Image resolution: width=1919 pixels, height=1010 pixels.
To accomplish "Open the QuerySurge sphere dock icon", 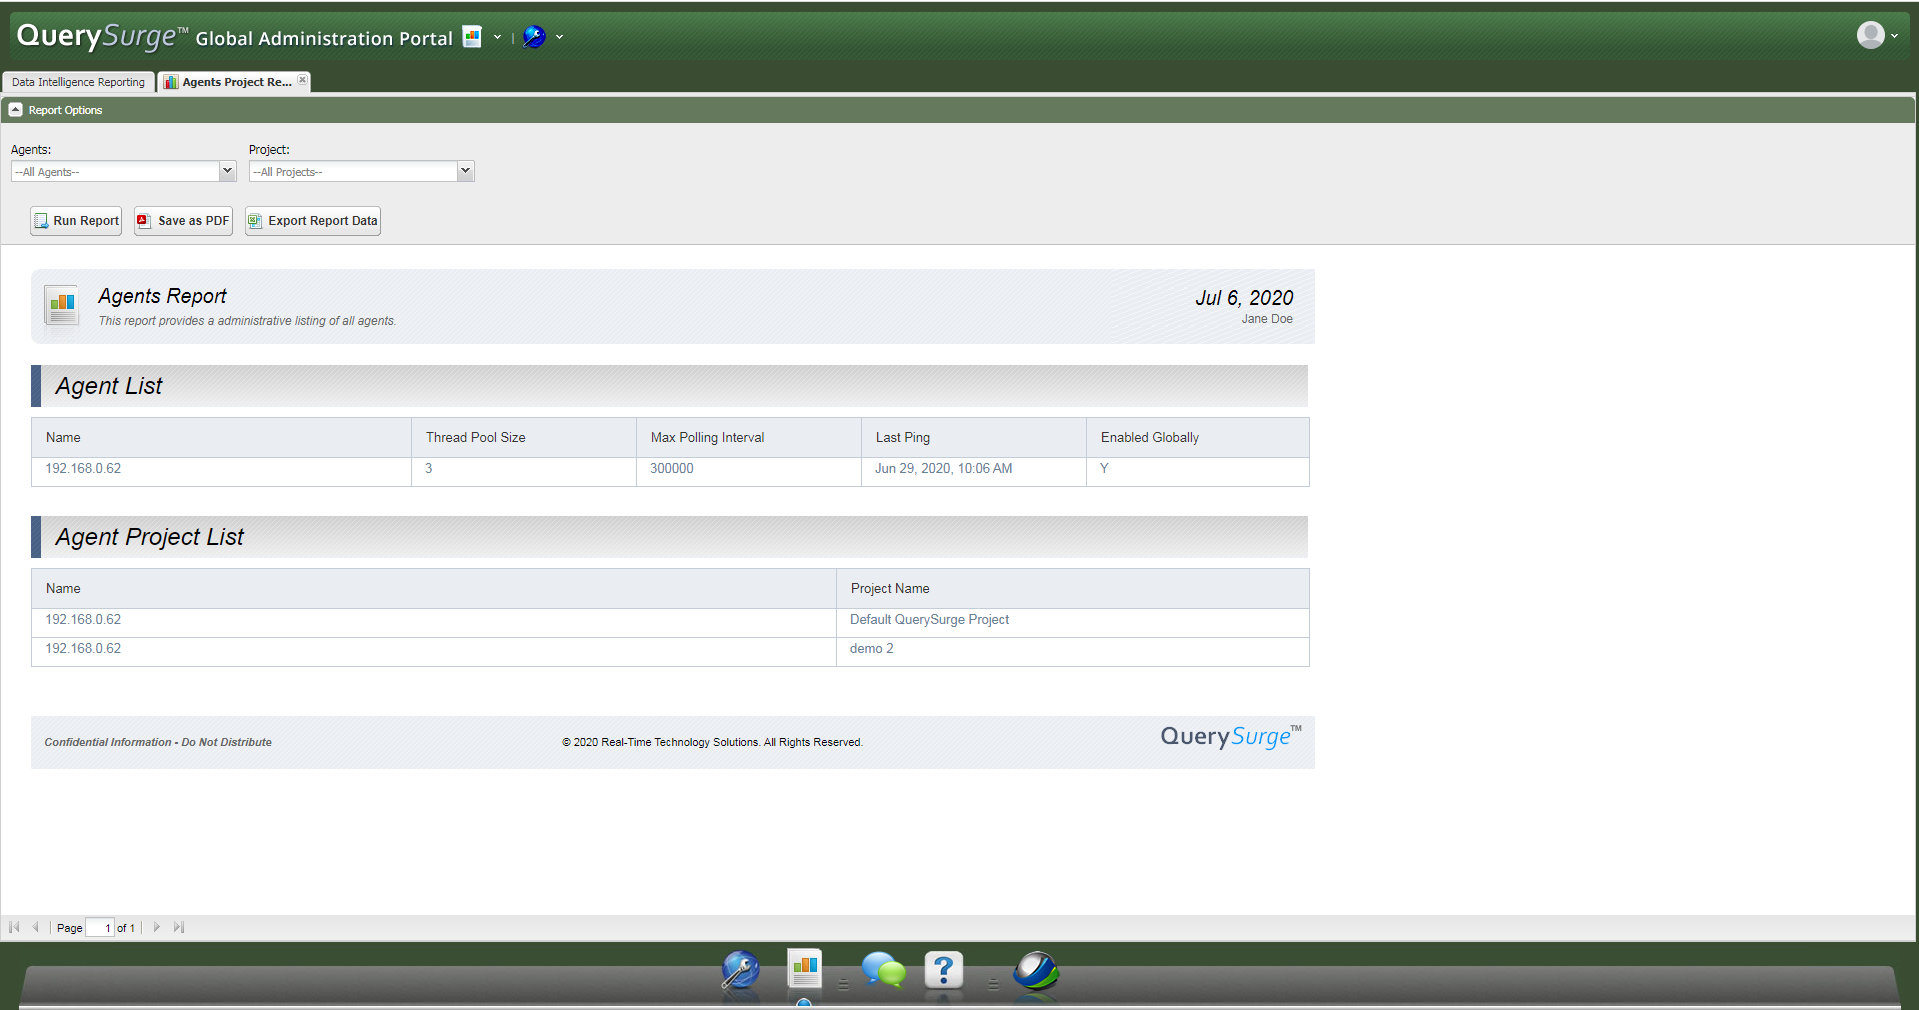I will (x=1036, y=970).
